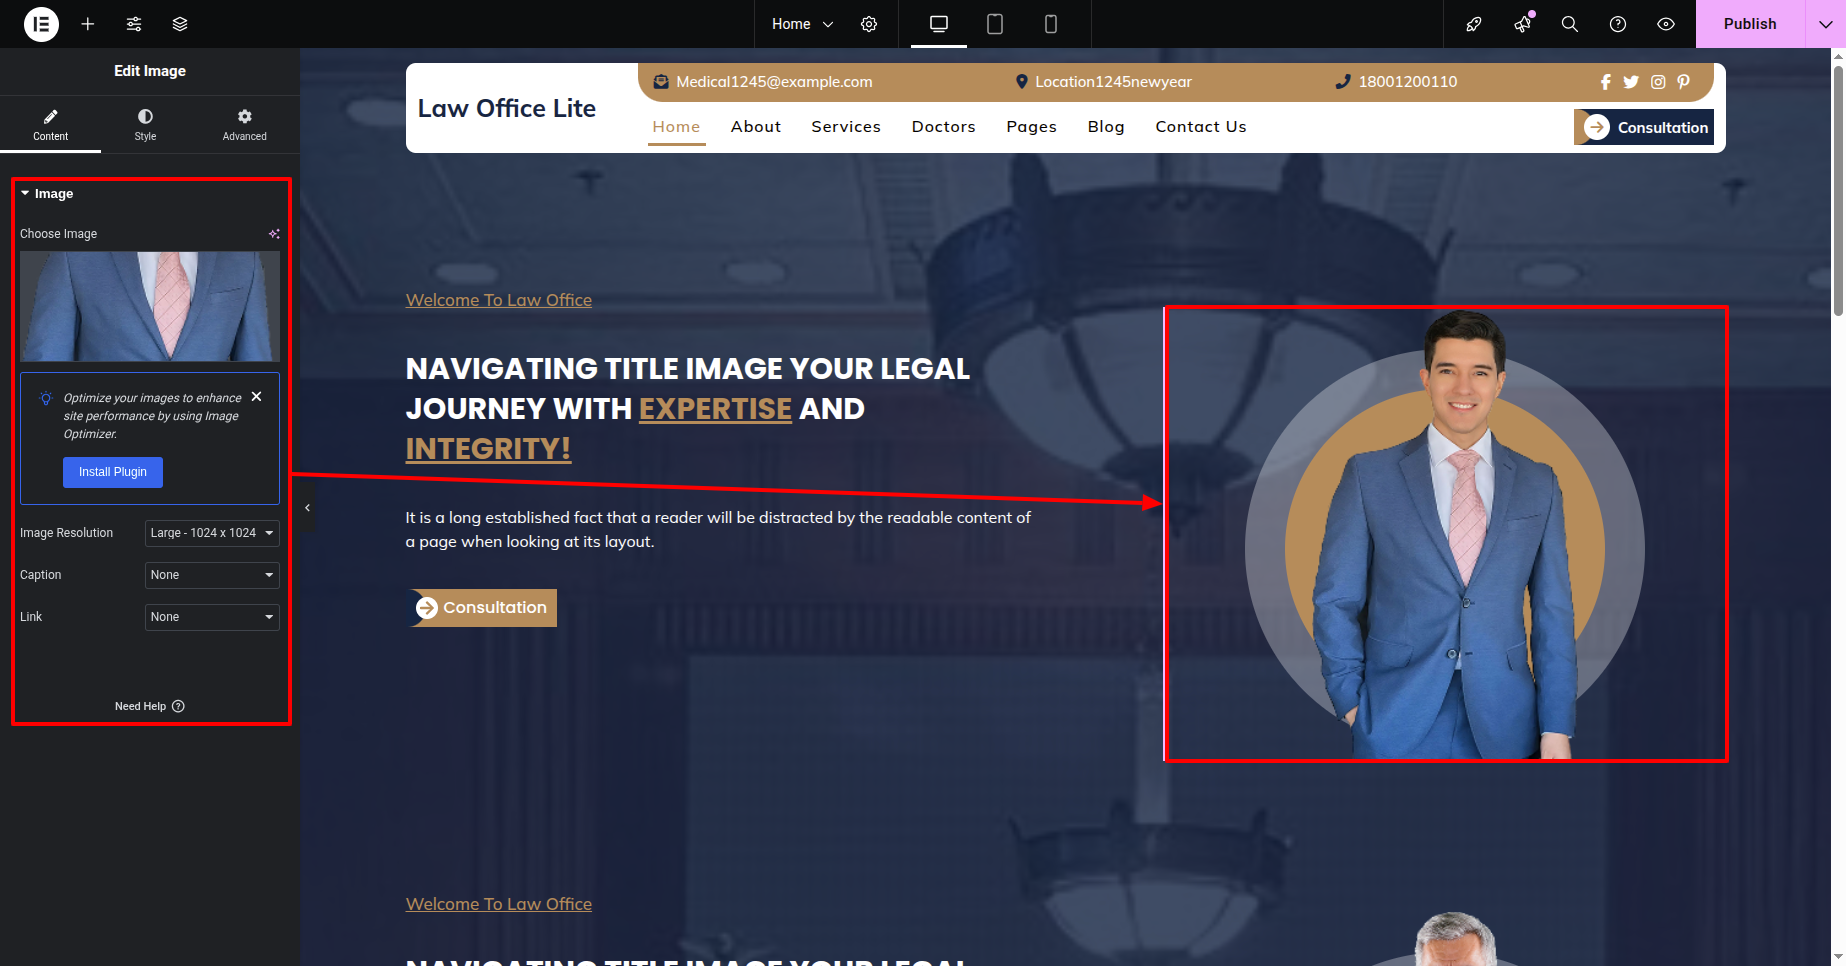Screen dimensions: 1846x966
Task: Open page settings gear icon
Action: point(869,24)
